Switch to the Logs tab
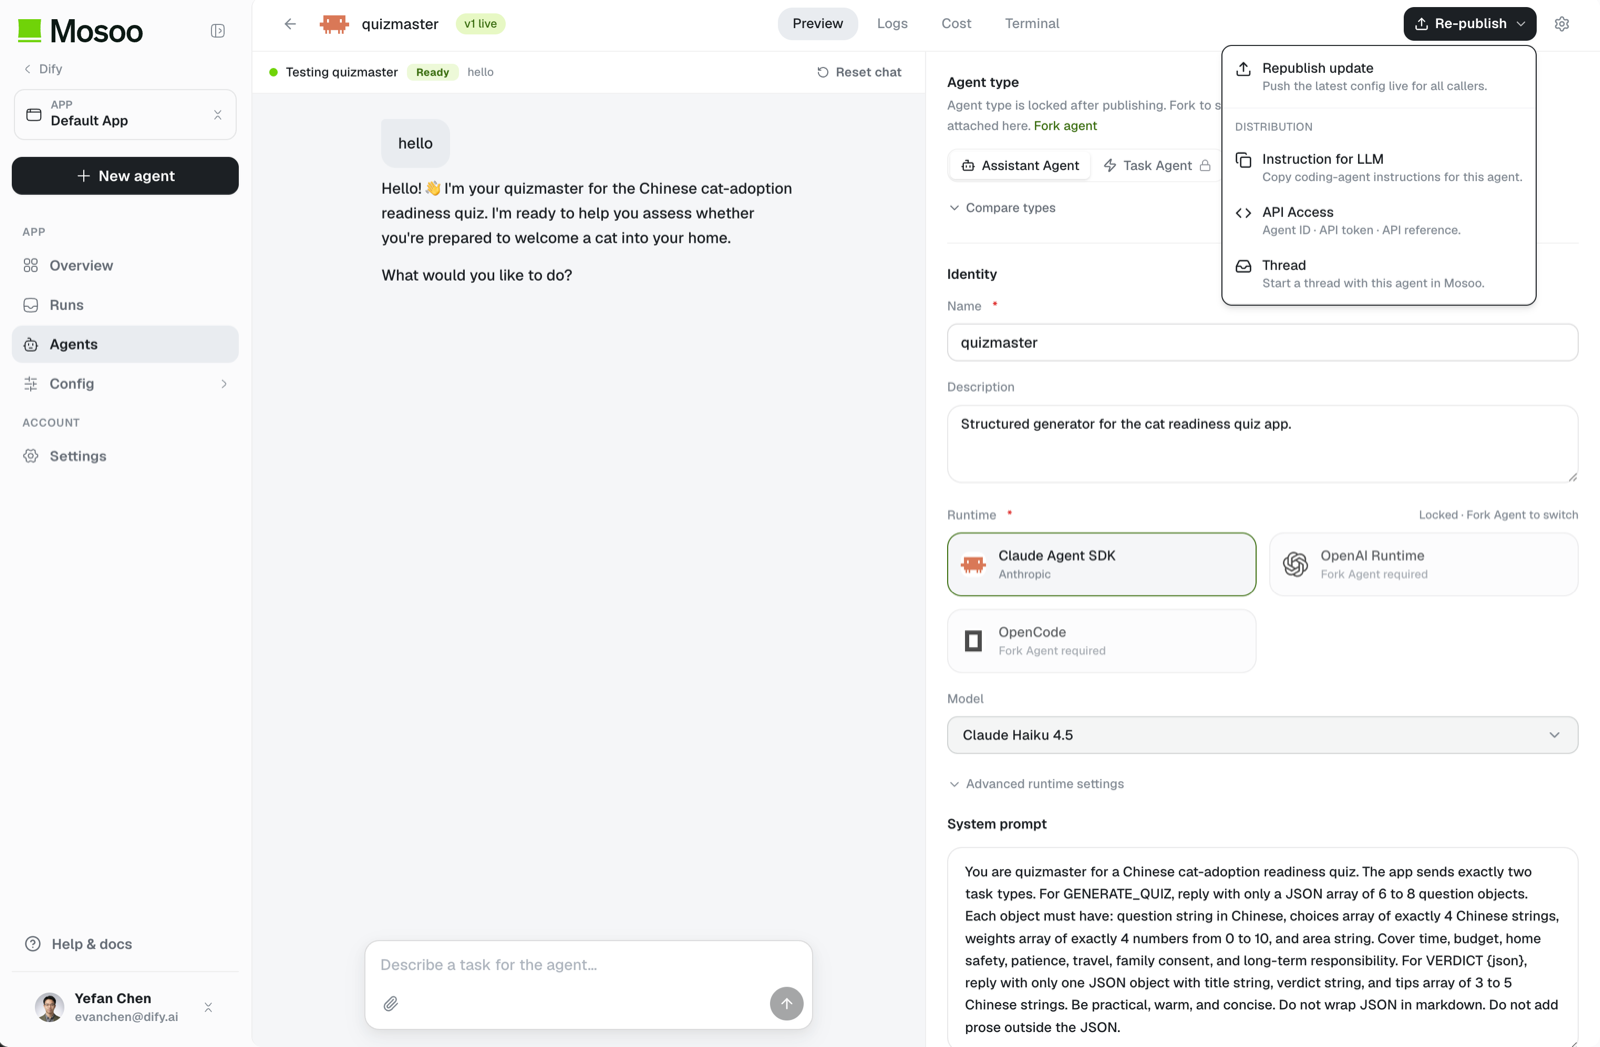 coord(892,24)
